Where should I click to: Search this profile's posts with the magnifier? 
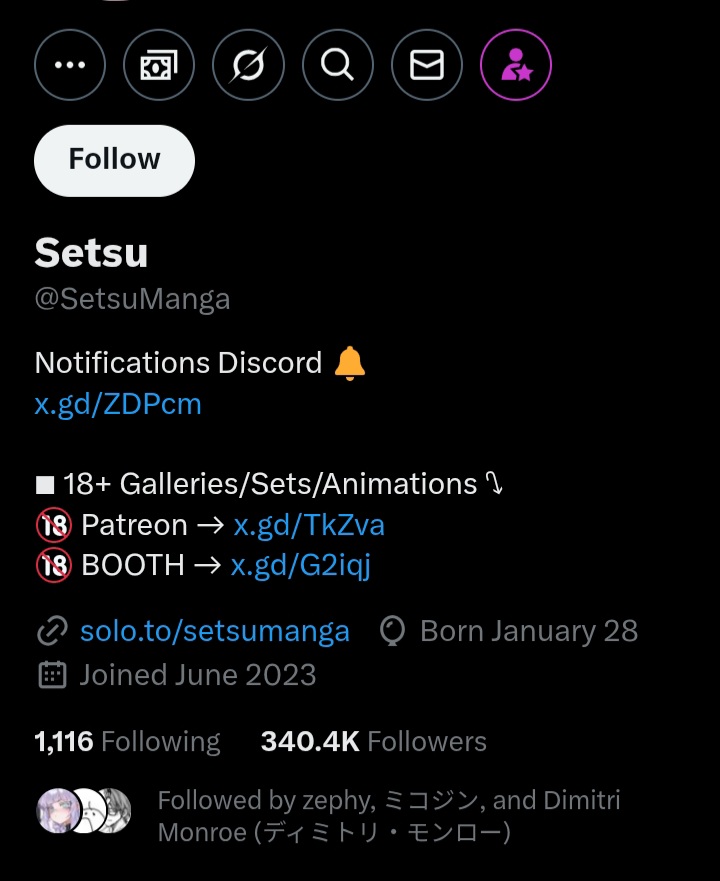coord(338,65)
